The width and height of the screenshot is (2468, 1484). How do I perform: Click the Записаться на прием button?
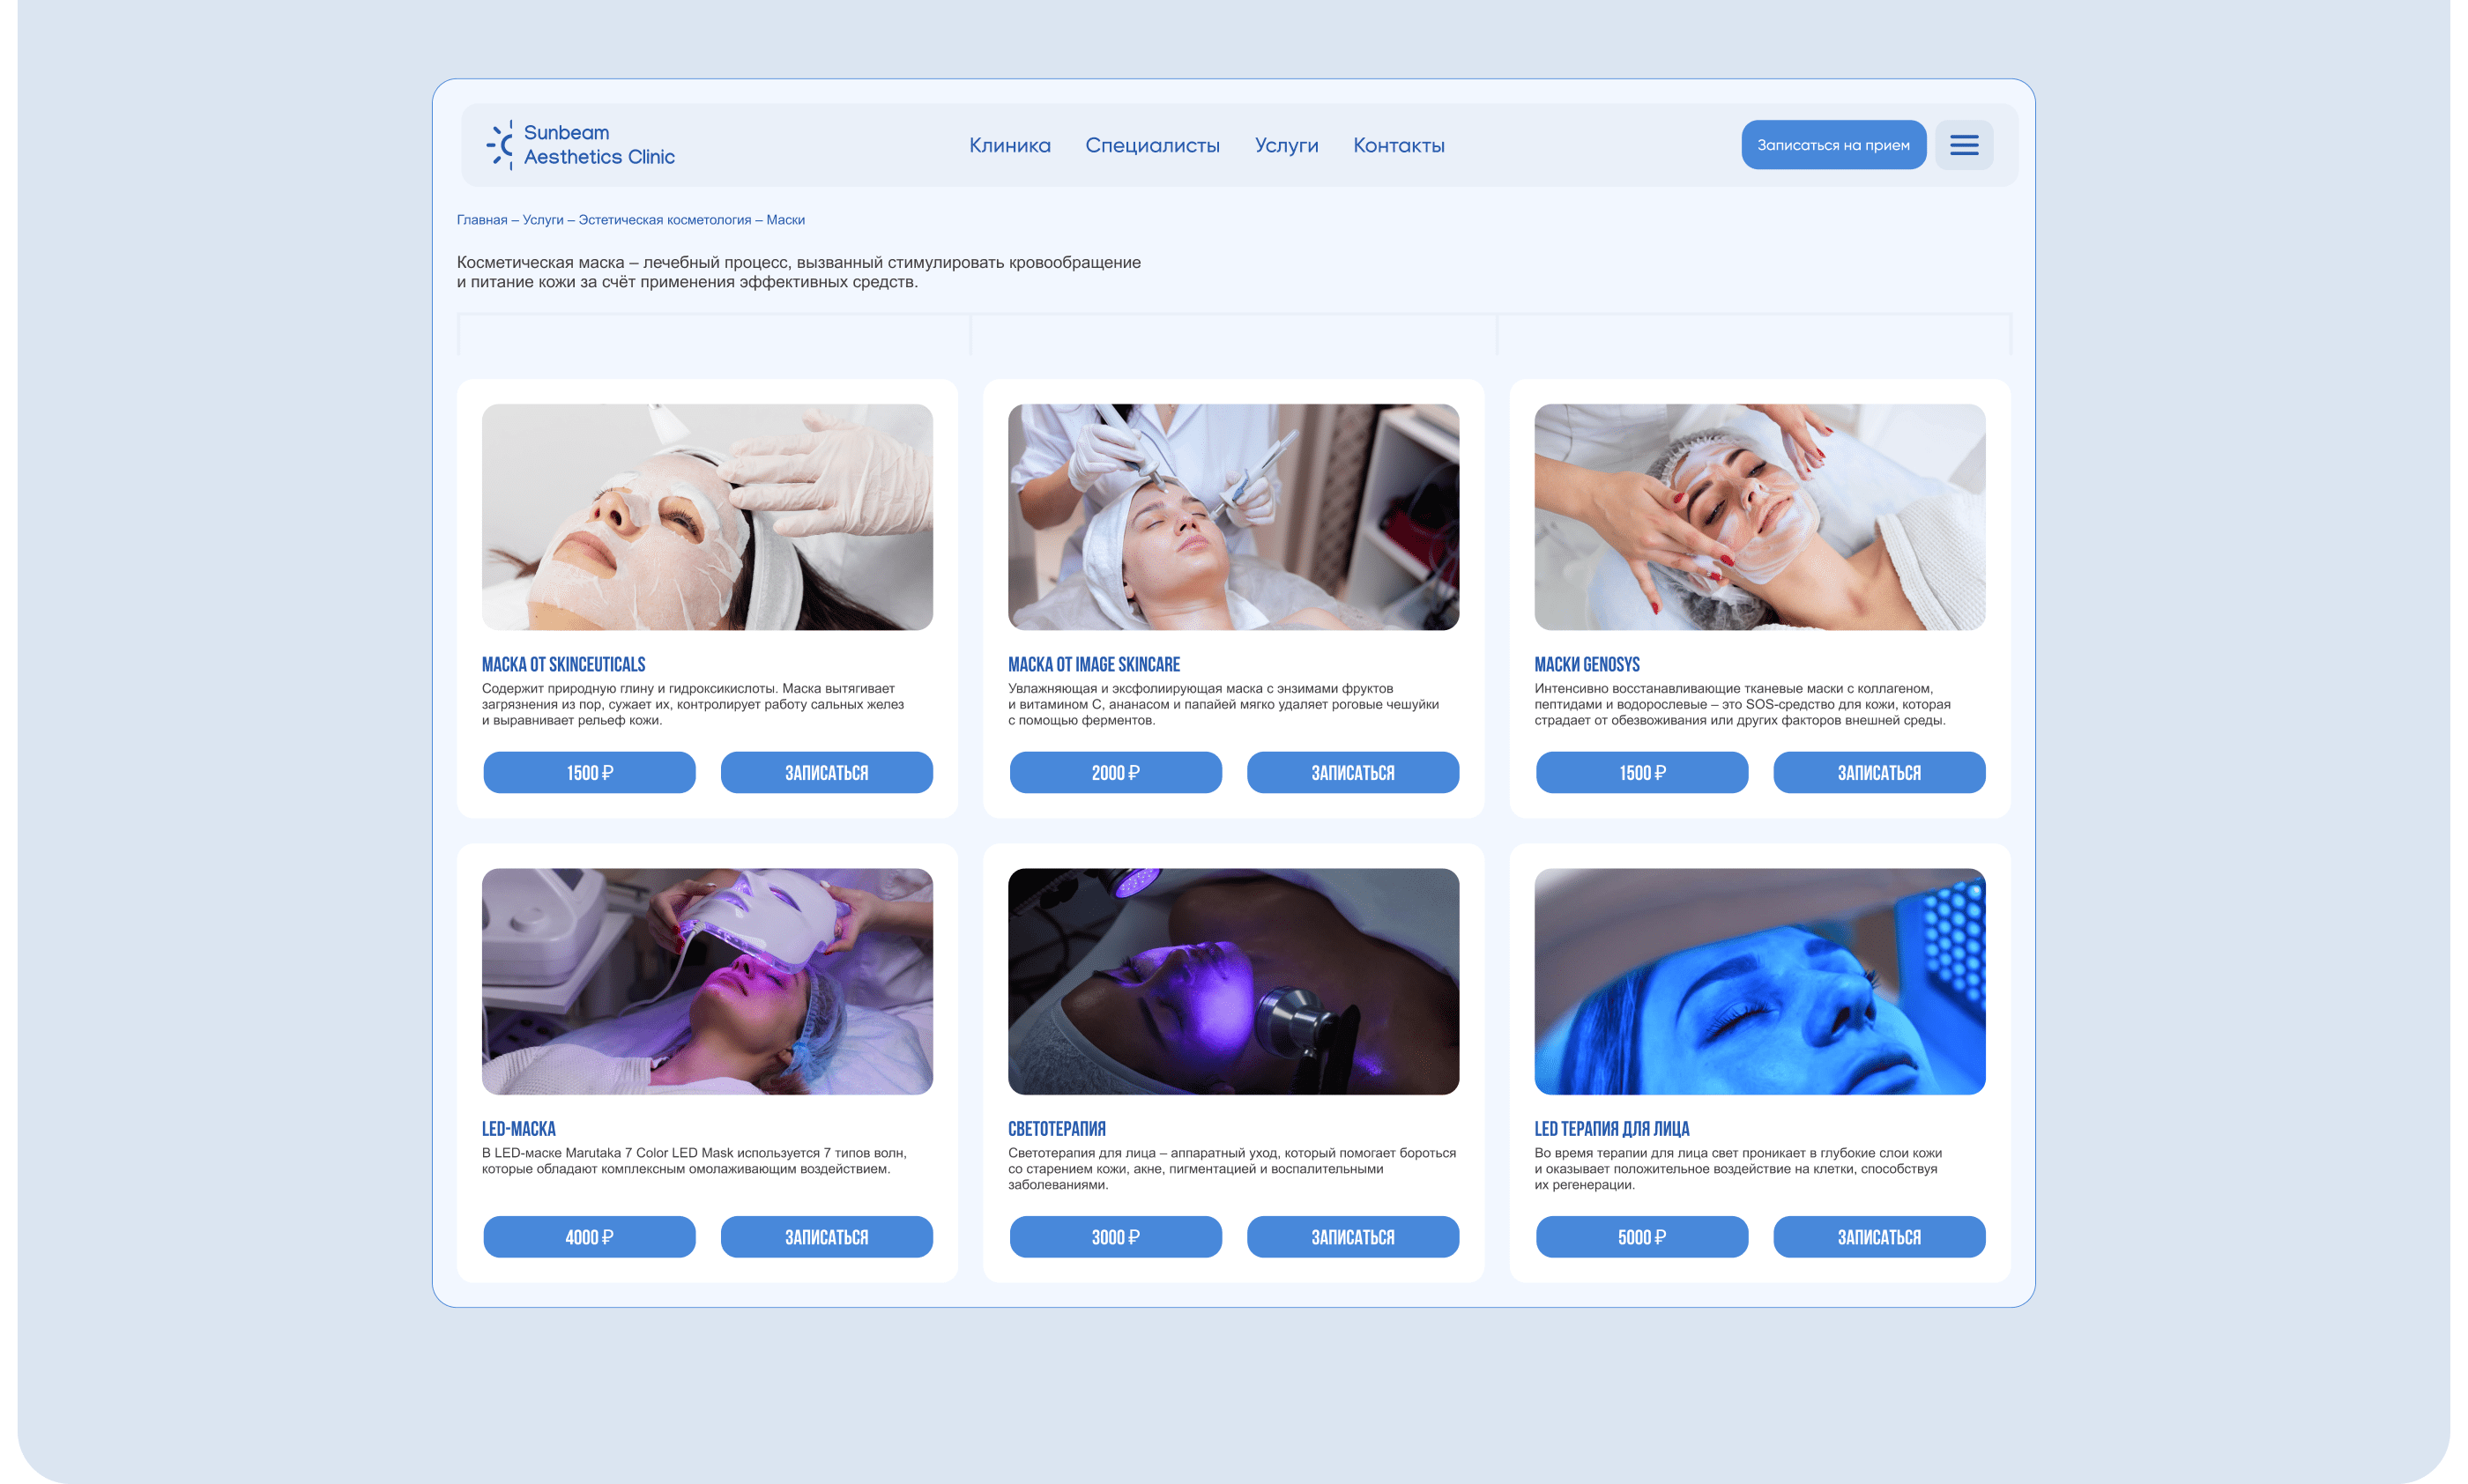pyautogui.click(x=1833, y=145)
